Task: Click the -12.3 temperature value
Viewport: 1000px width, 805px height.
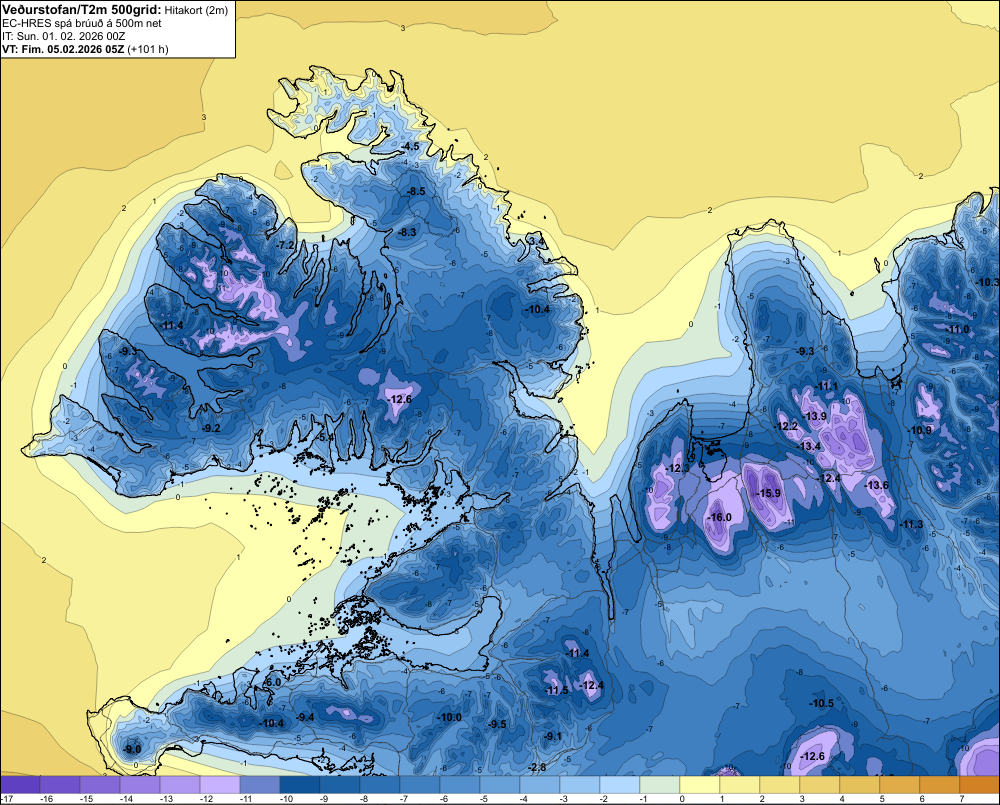Action: click(677, 469)
